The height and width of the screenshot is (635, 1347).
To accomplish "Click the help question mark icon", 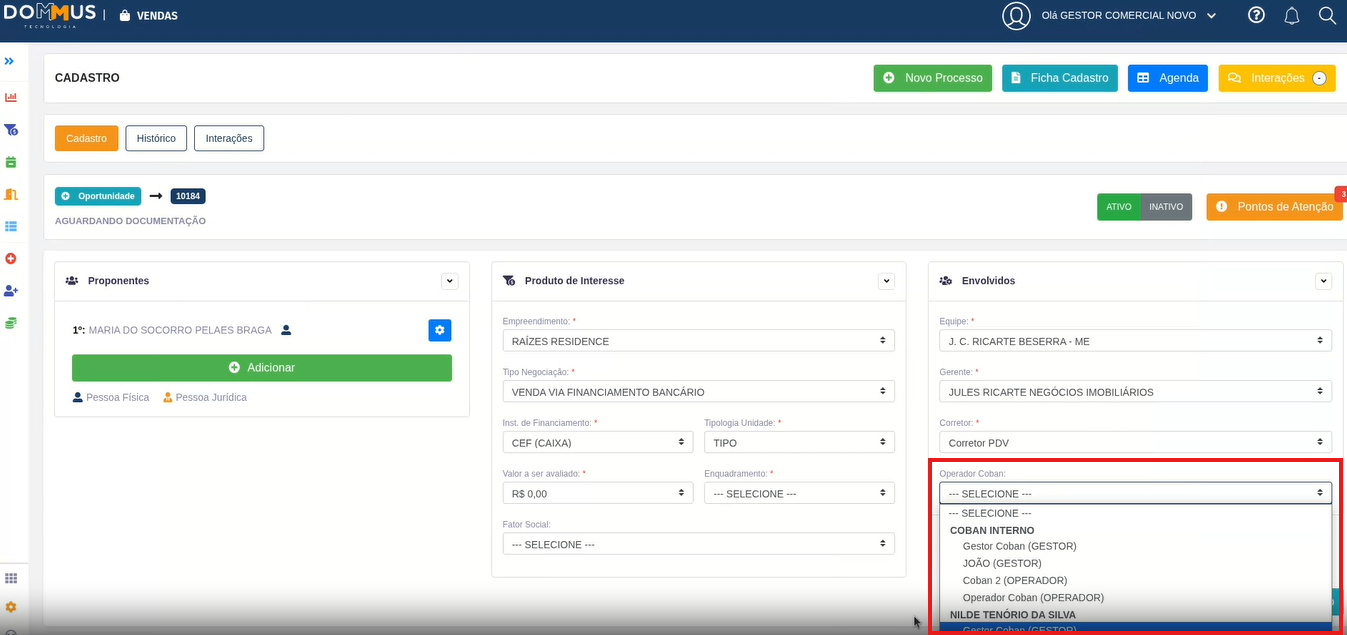I will pos(1256,15).
